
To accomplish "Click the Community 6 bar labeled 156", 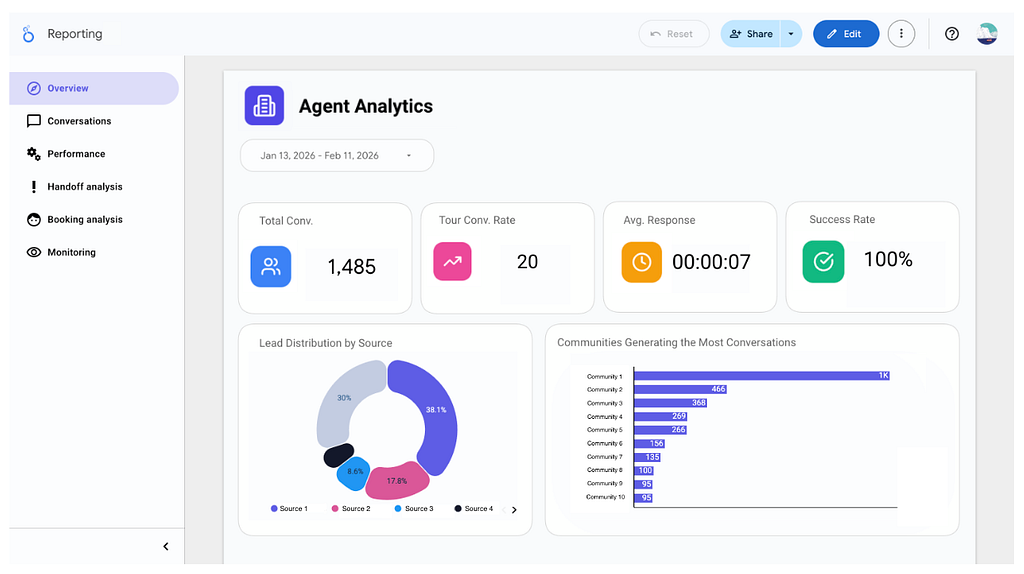I will [649, 443].
